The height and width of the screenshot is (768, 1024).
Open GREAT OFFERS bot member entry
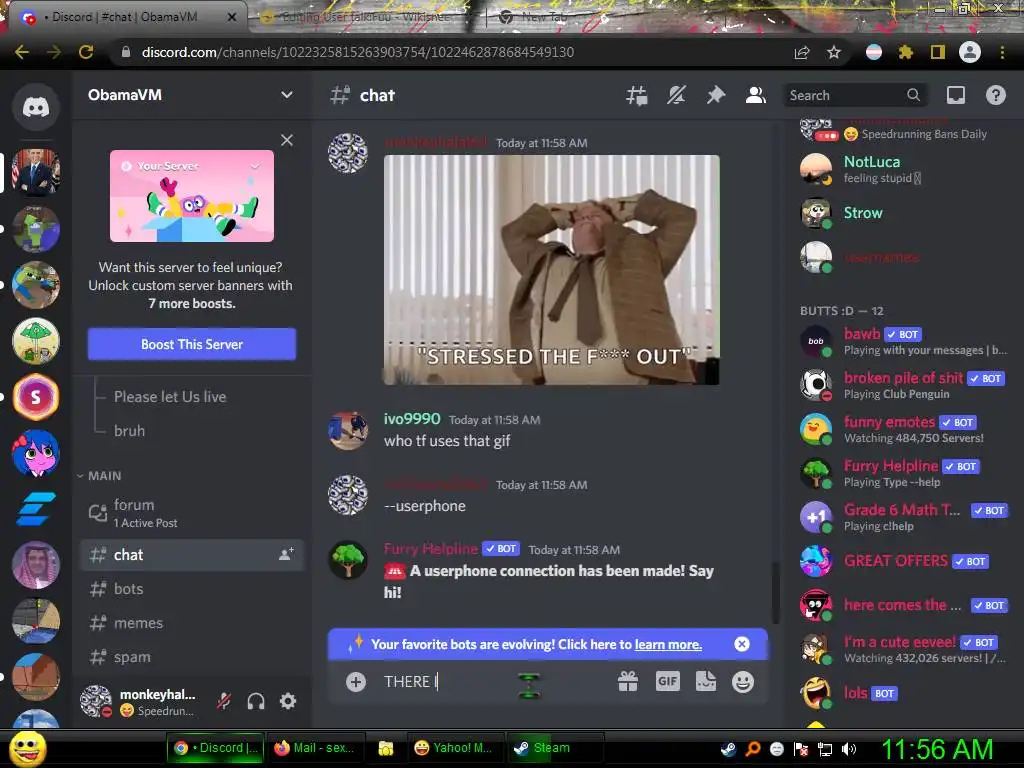point(904,561)
